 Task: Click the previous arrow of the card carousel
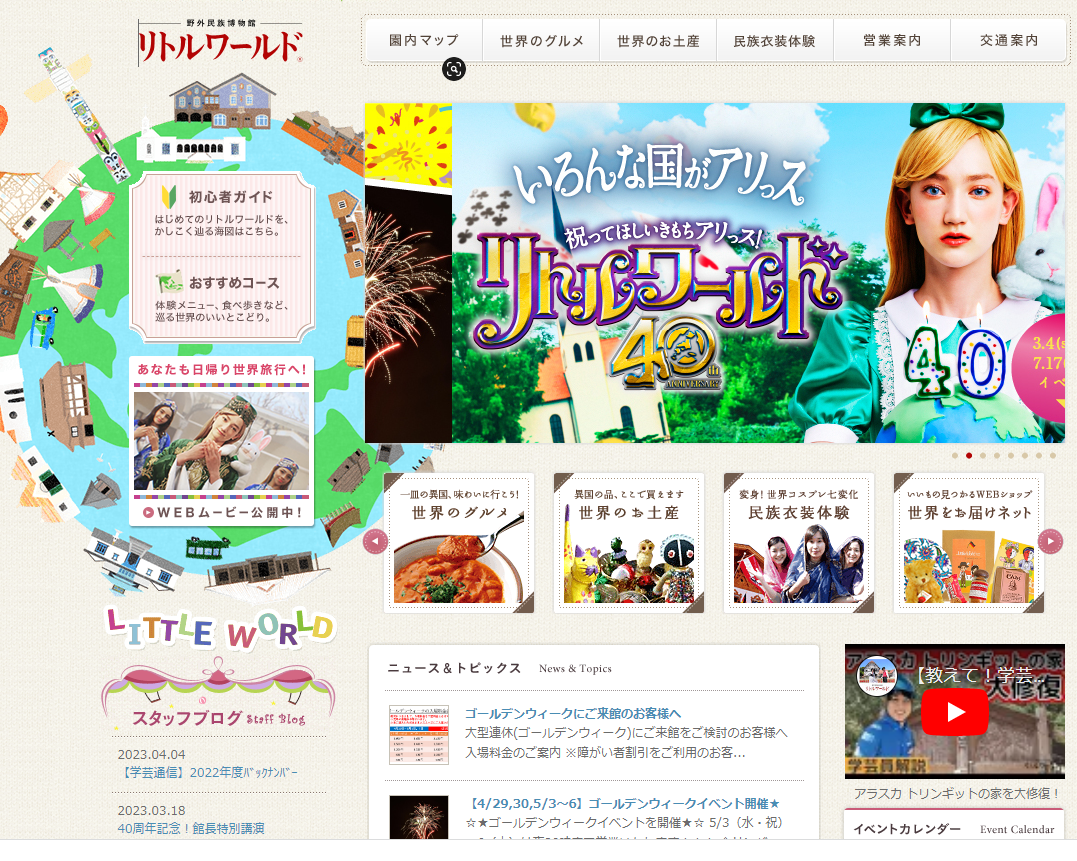(x=375, y=542)
